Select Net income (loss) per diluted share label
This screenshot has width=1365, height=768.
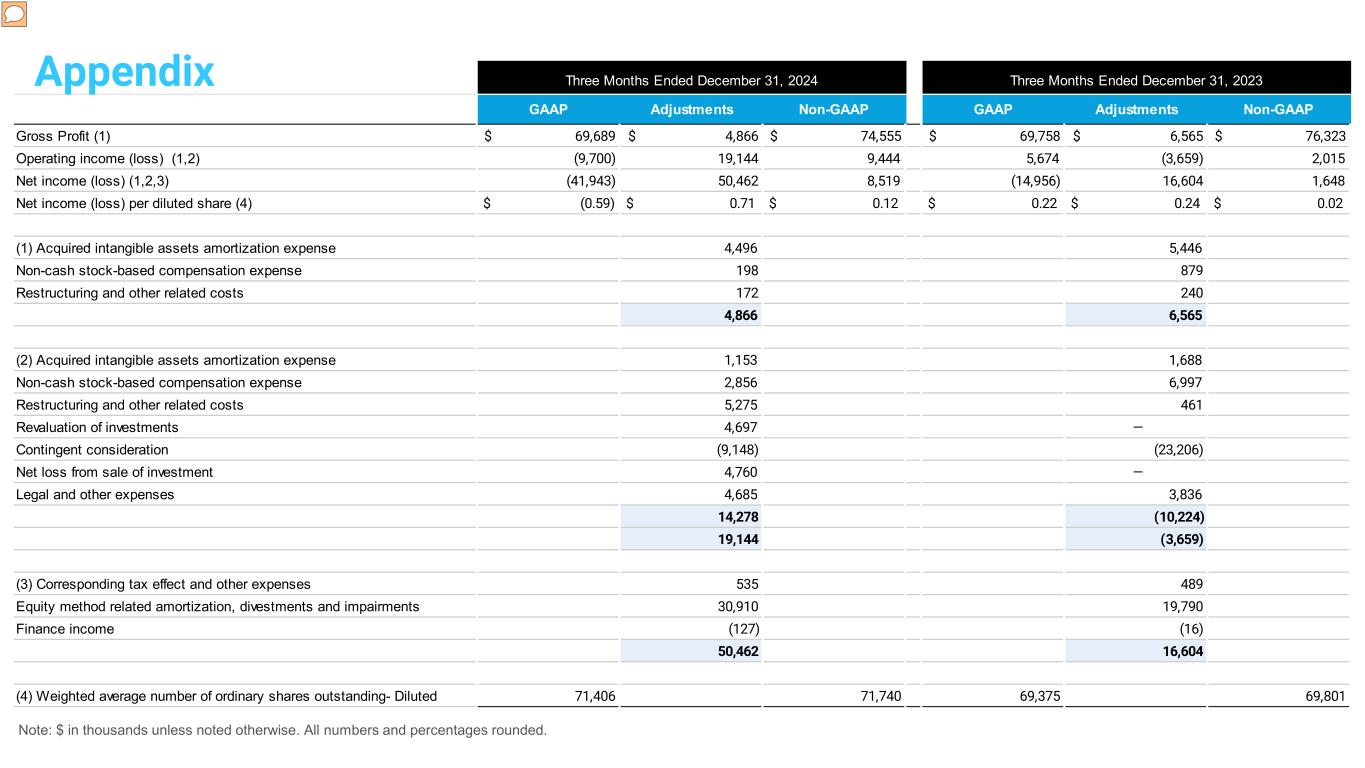click(134, 203)
